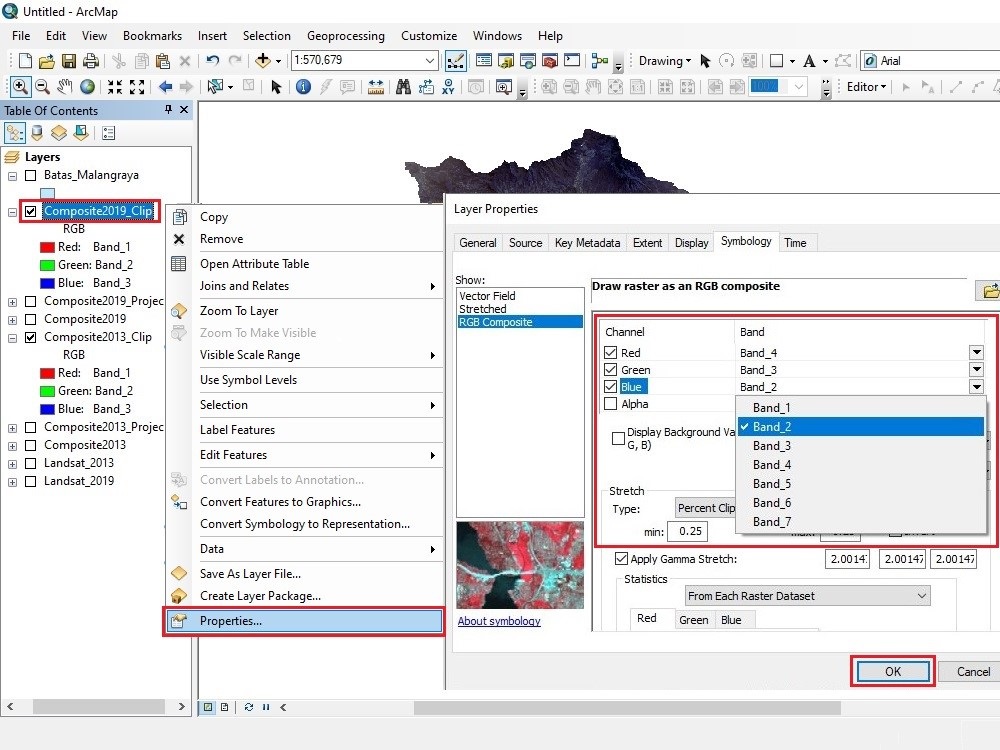The height and width of the screenshot is (750, 1000).
Task: Click the Undo arrow icon
Action: coord(212,61)
